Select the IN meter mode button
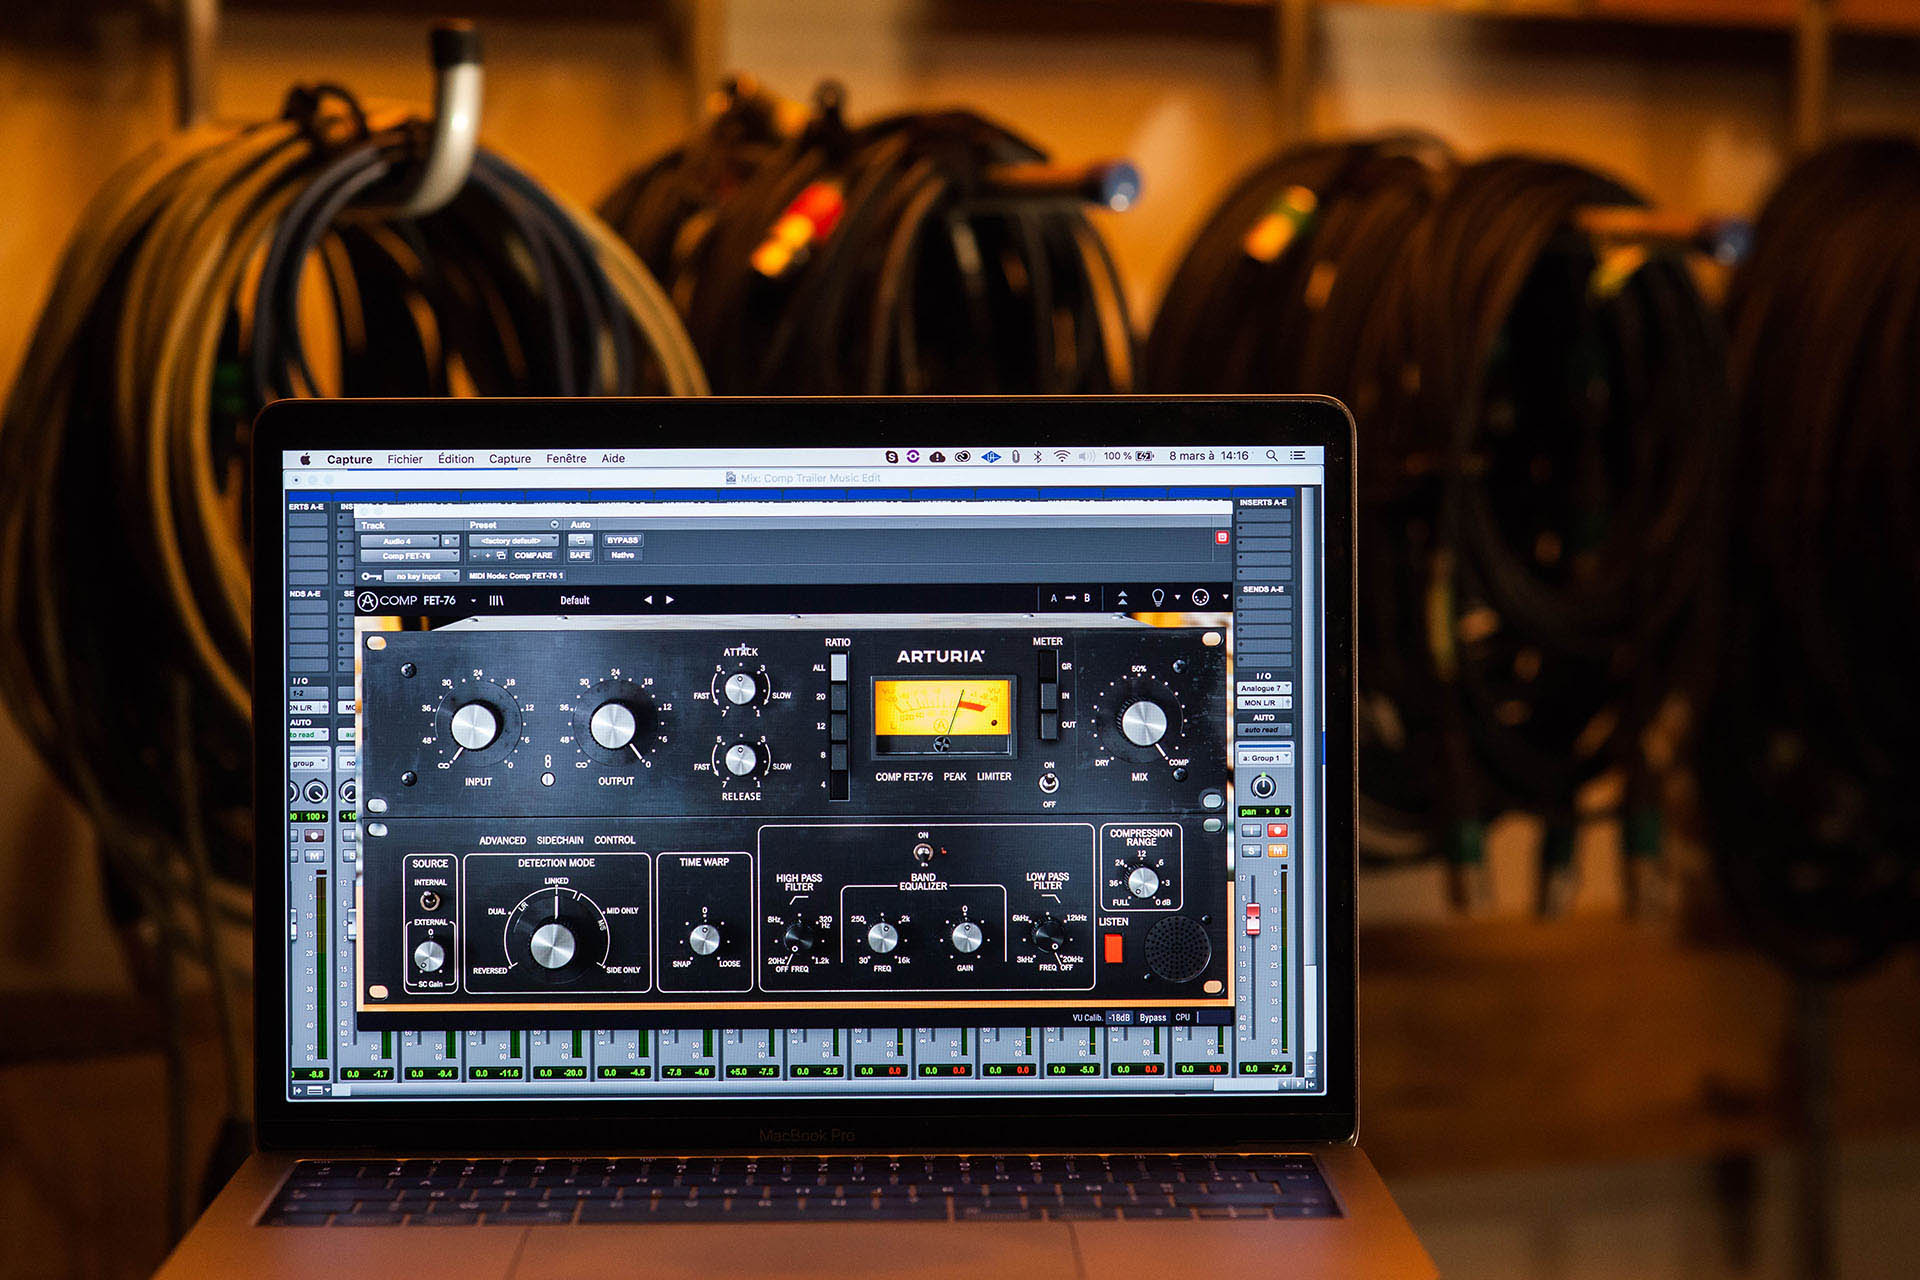Viewport: 1920px width, 1280px height. pos(1047,695)
